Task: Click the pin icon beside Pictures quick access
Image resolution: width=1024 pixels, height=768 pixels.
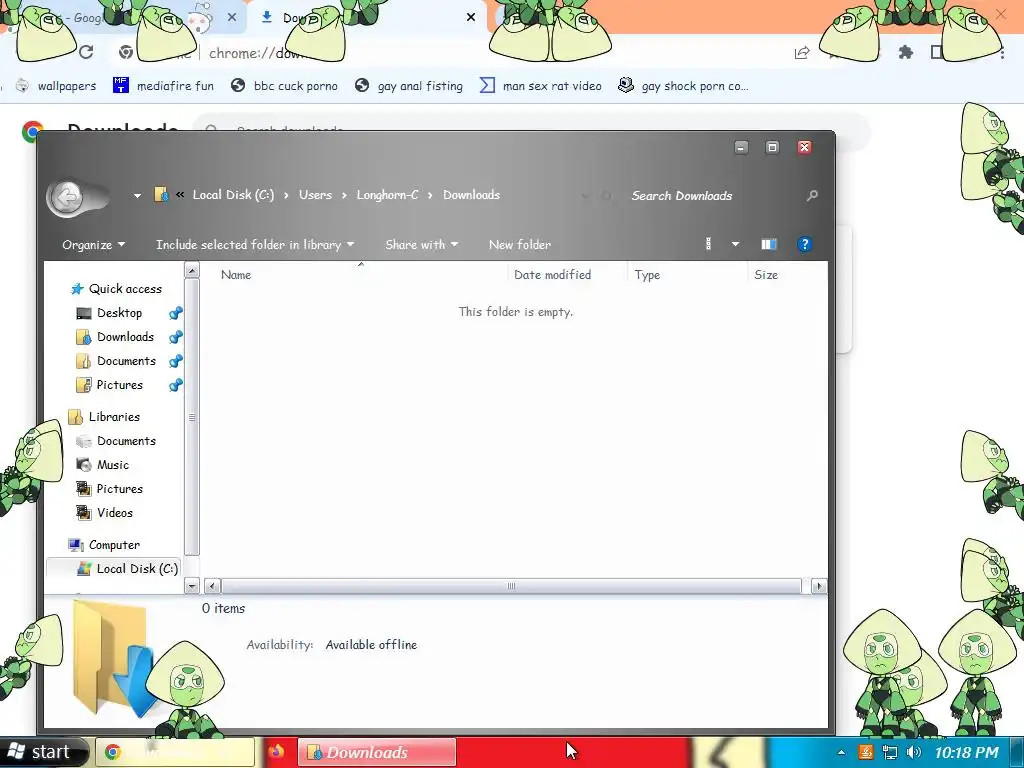Action: [176, 385]
